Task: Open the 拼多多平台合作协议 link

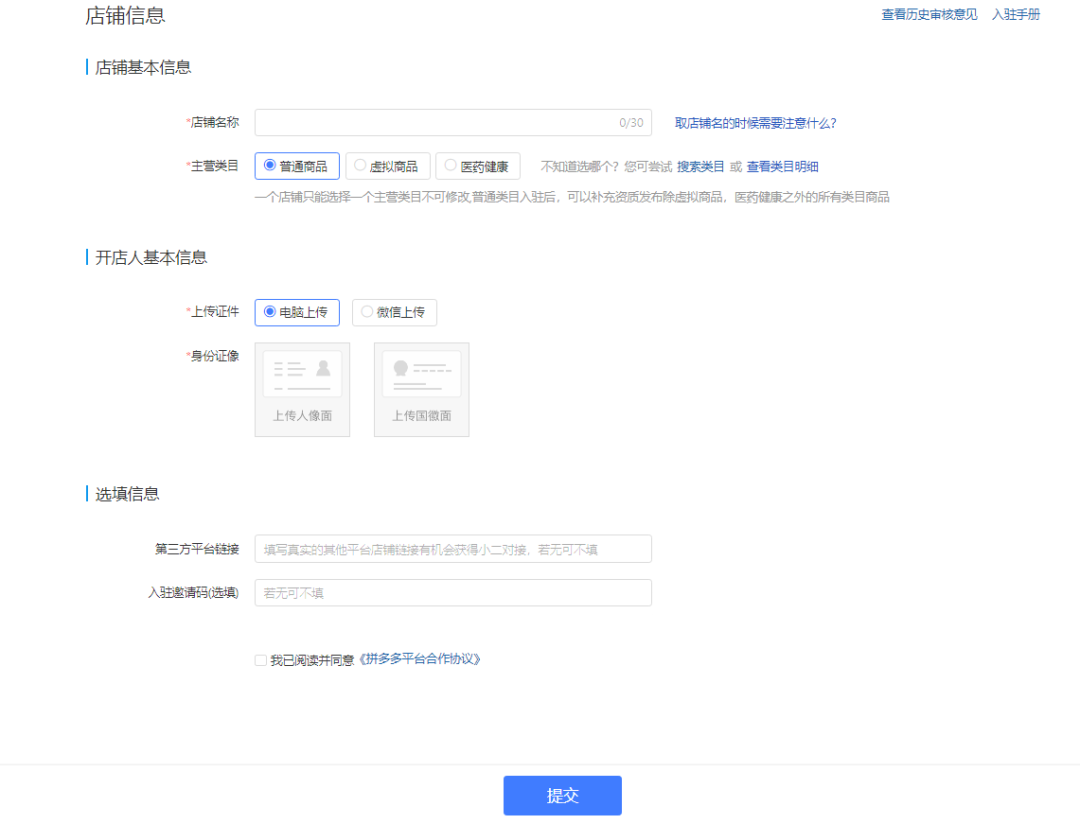Action: (x=419, y=659)
